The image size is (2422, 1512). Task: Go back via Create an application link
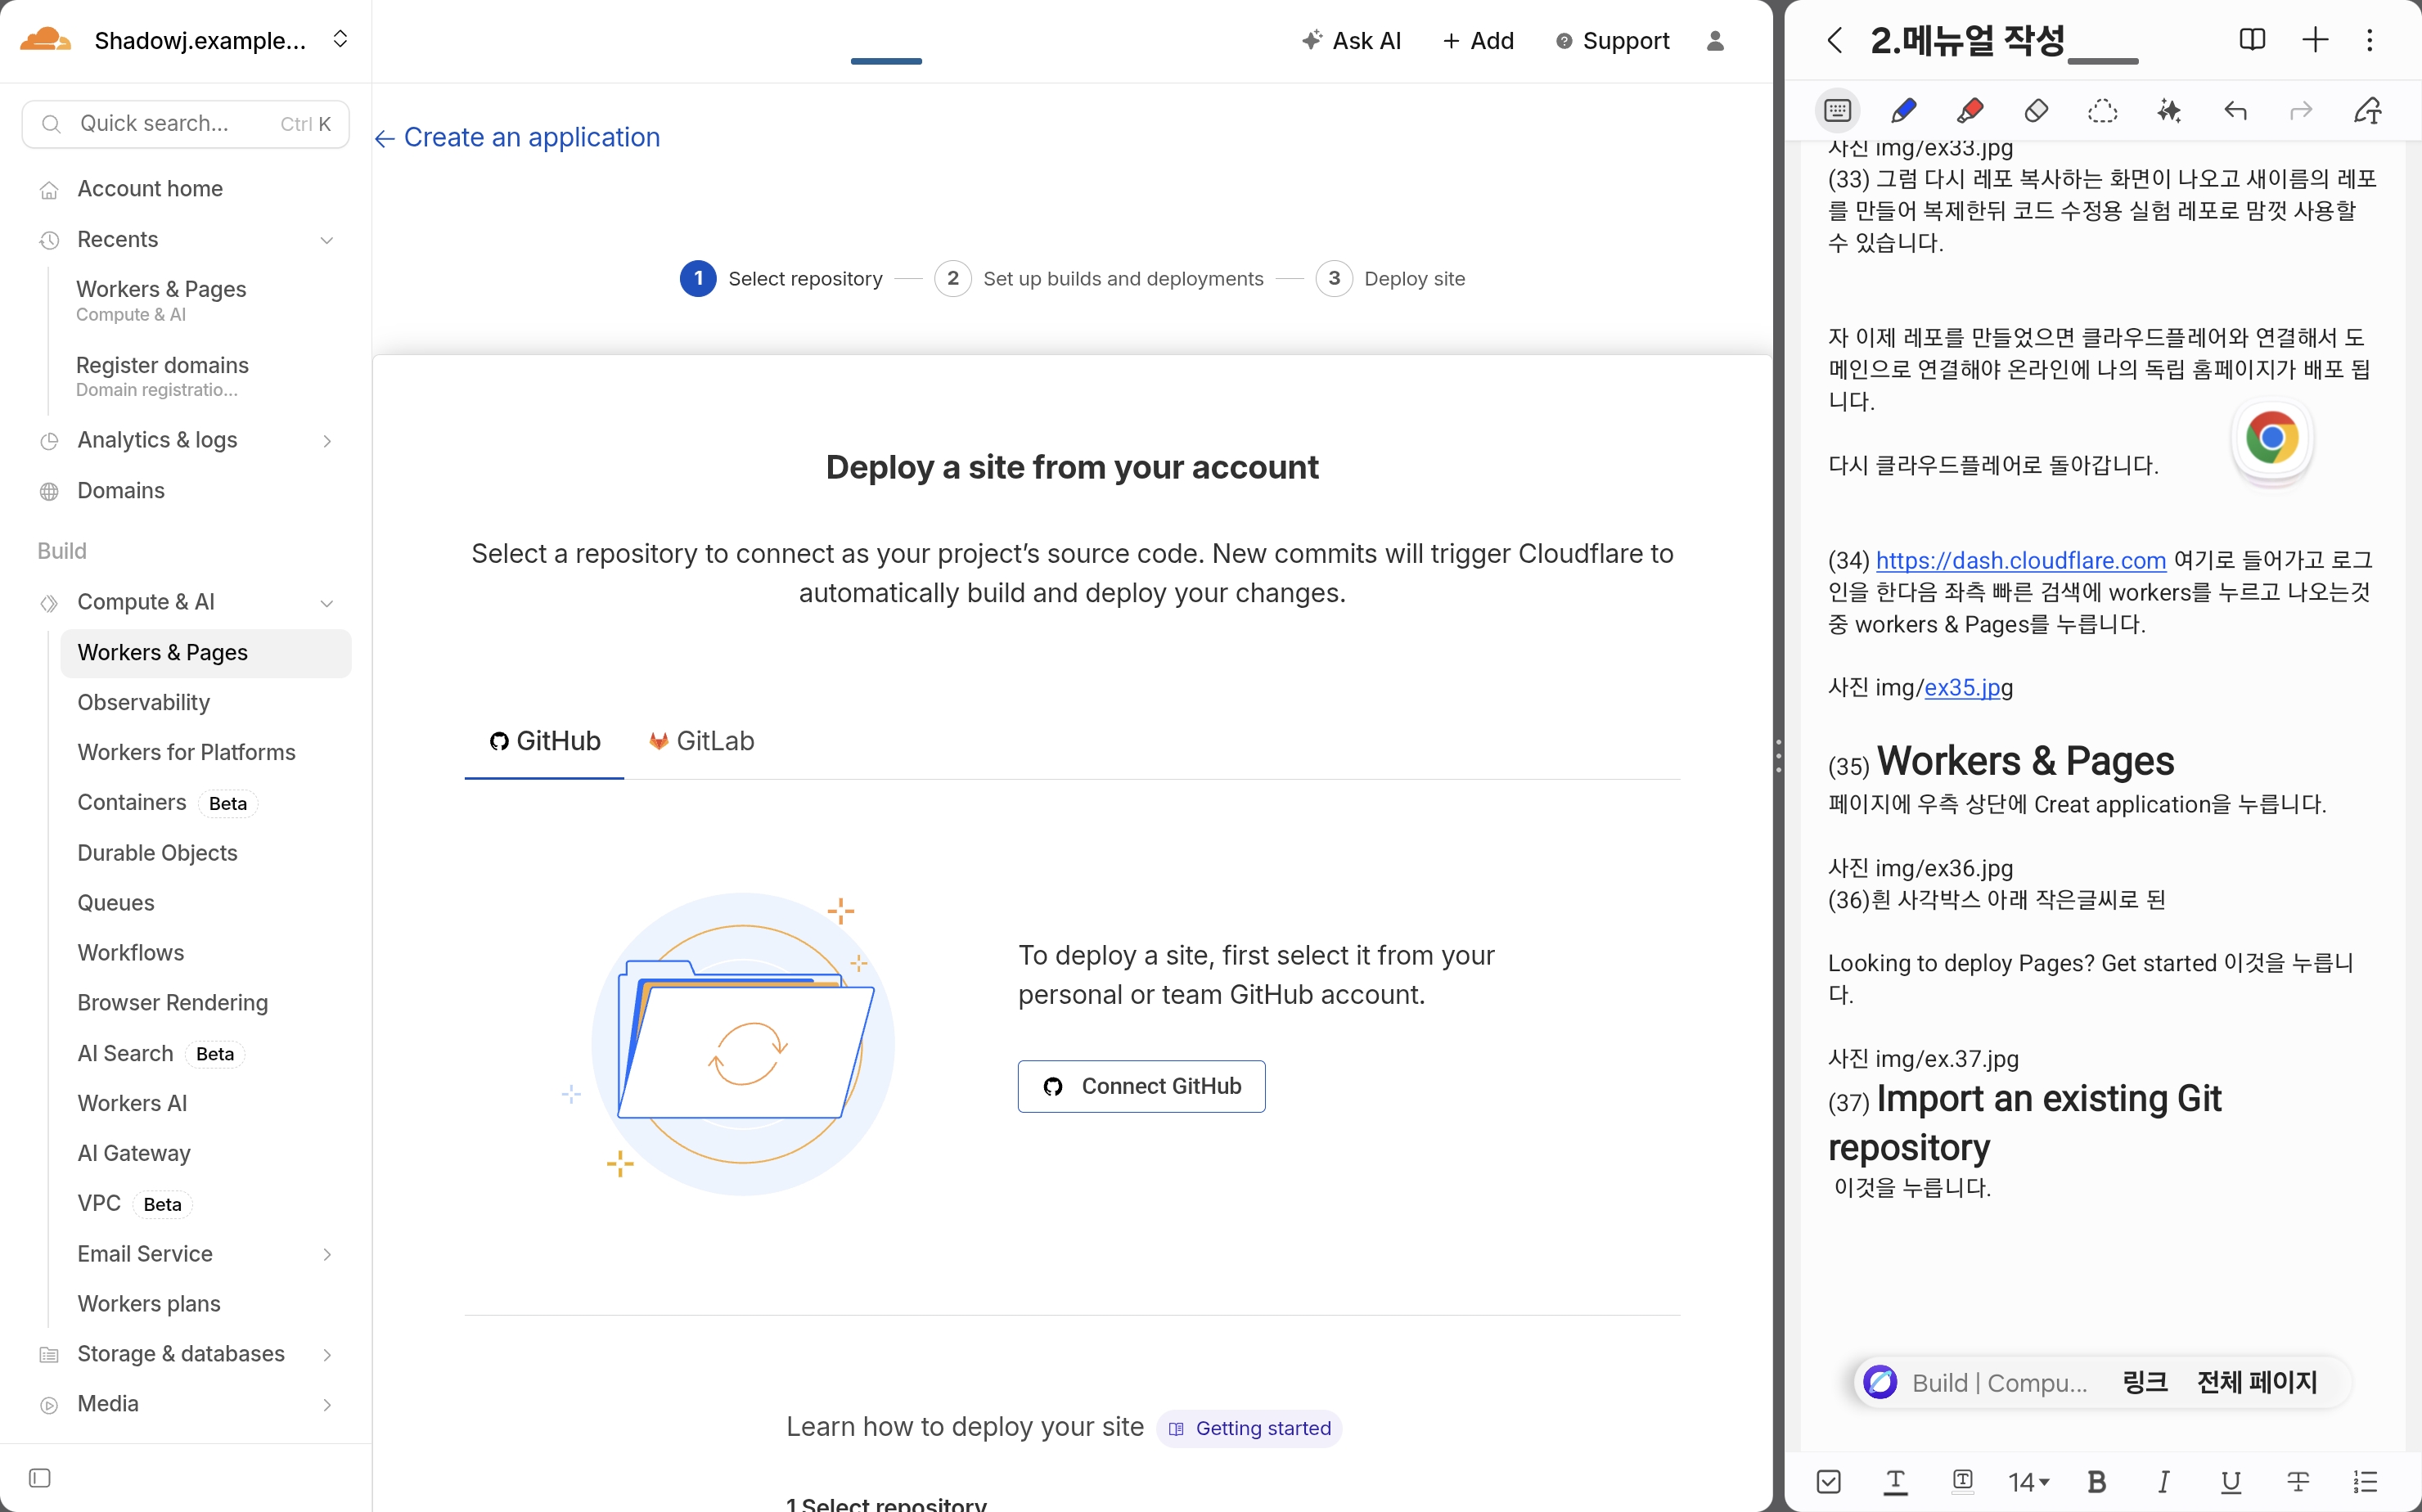518,137
